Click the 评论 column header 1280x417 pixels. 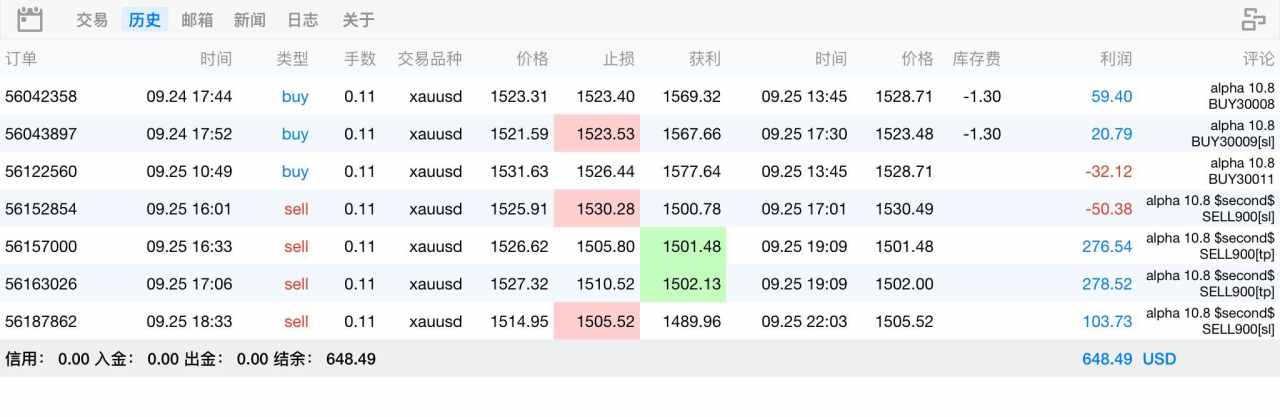point(1259,59)
